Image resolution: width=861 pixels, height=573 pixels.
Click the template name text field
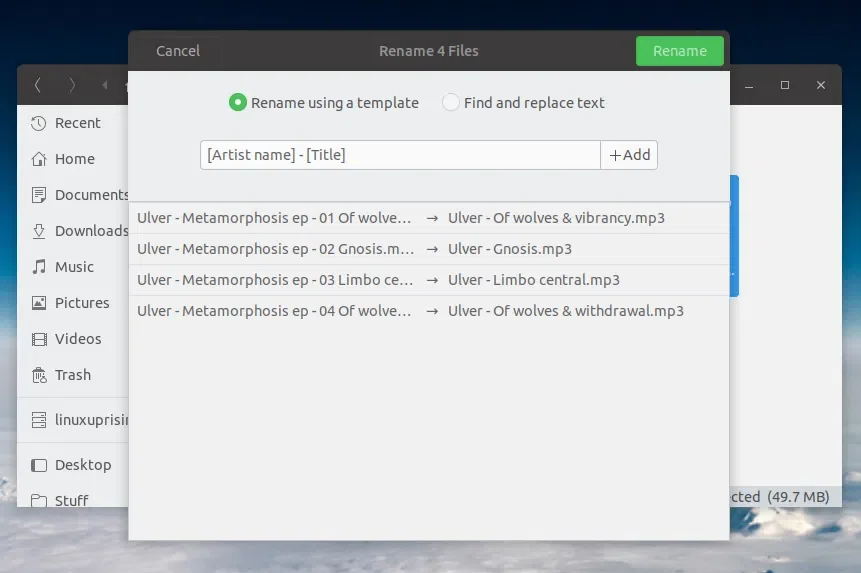pyautogui.click(x=400, y=155)
